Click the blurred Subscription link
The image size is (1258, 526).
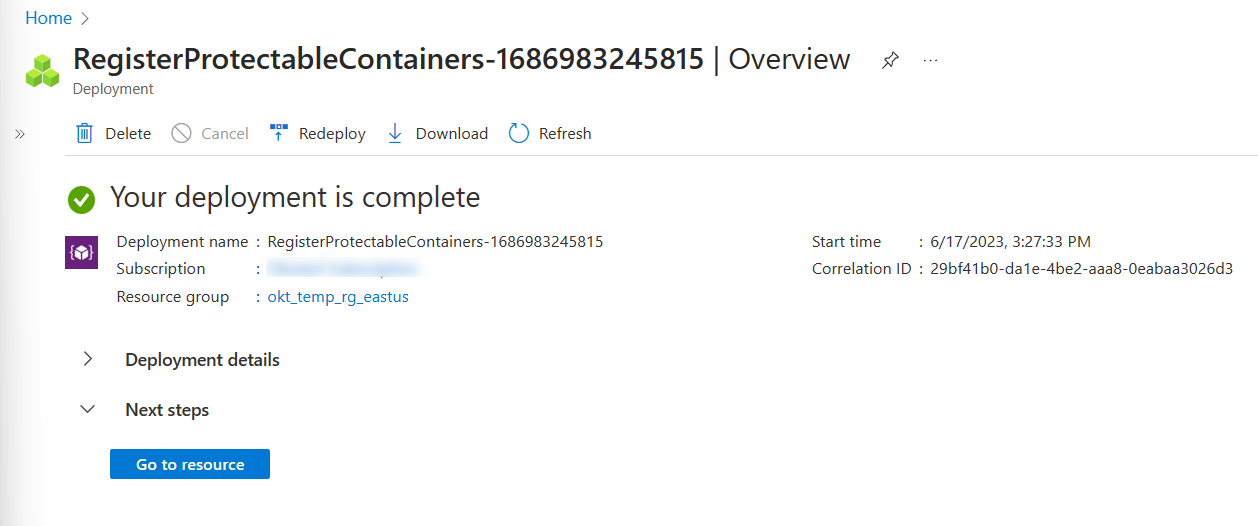point(339,269)
